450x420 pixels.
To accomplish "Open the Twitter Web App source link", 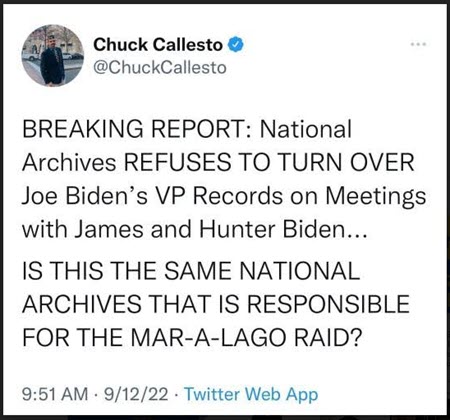I will coord(251,394).
